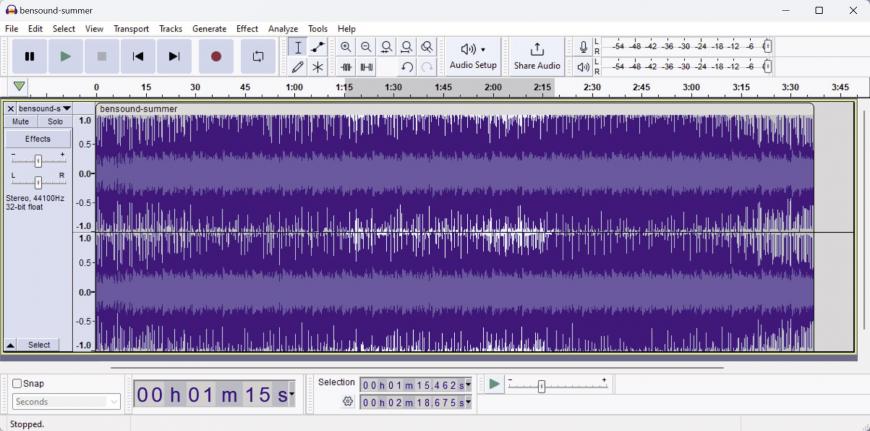Image resolution: width=870 pixels, height=431 pixels.
Task: Open the Tracks menu
Action: click(x=170, y=28)
